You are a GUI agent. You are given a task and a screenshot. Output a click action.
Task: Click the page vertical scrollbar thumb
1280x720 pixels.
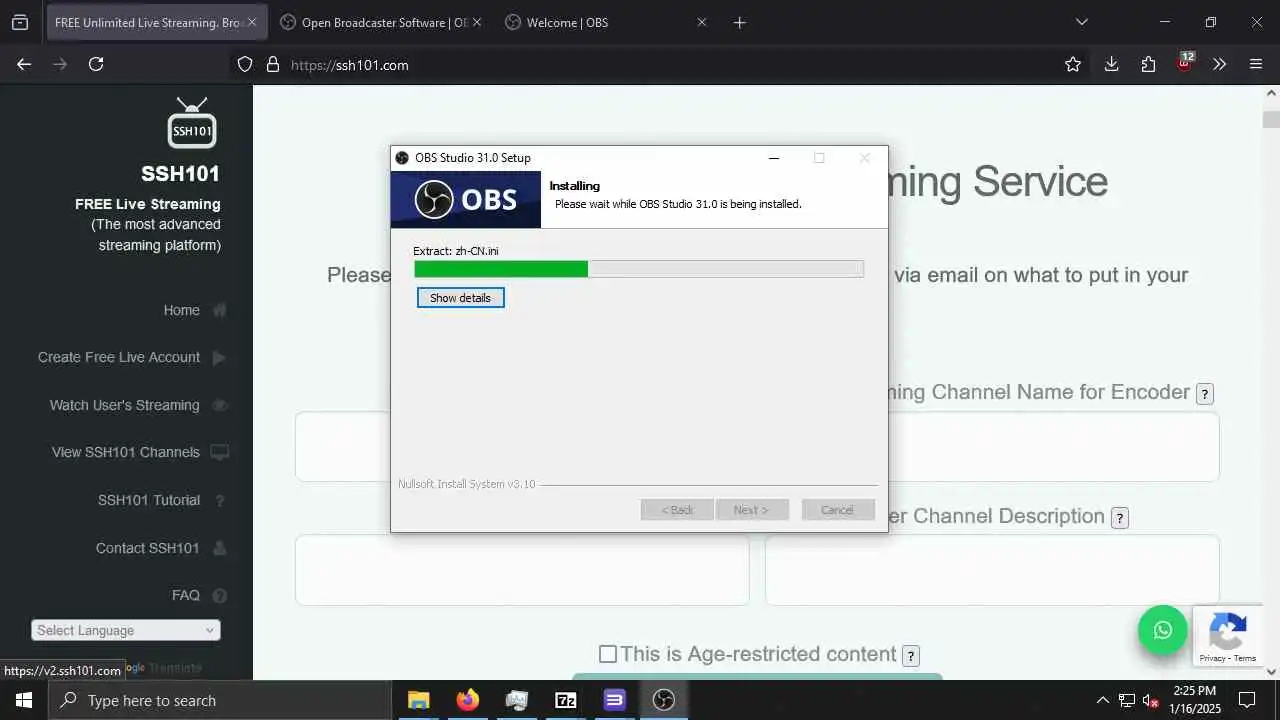pos(1271,120)
